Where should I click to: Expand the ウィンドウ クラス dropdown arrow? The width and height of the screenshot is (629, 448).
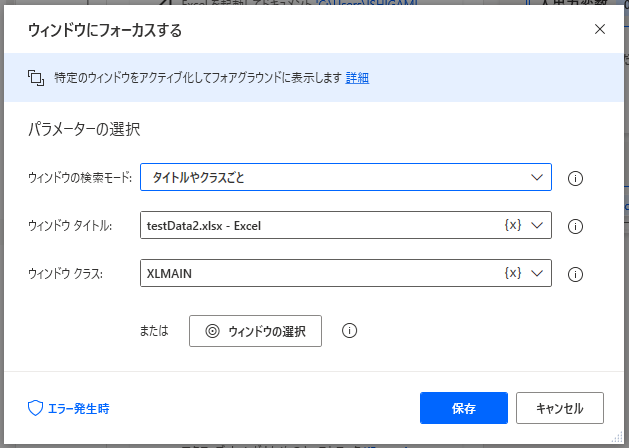pos(538,272)
